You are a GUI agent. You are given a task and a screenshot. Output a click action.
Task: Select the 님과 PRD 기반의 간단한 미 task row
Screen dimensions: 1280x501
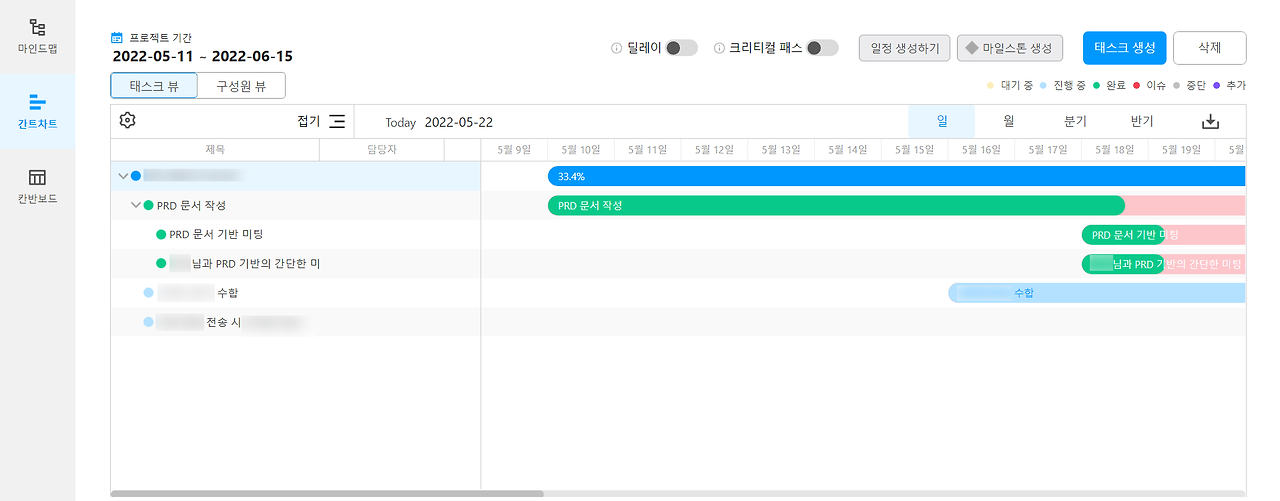[x=296, y=264]
